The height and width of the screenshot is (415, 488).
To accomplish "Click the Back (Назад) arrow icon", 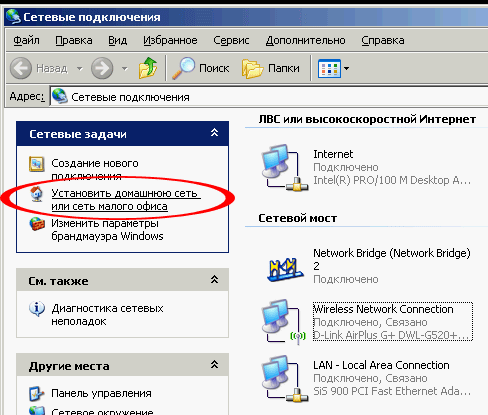I will [21, 68].
